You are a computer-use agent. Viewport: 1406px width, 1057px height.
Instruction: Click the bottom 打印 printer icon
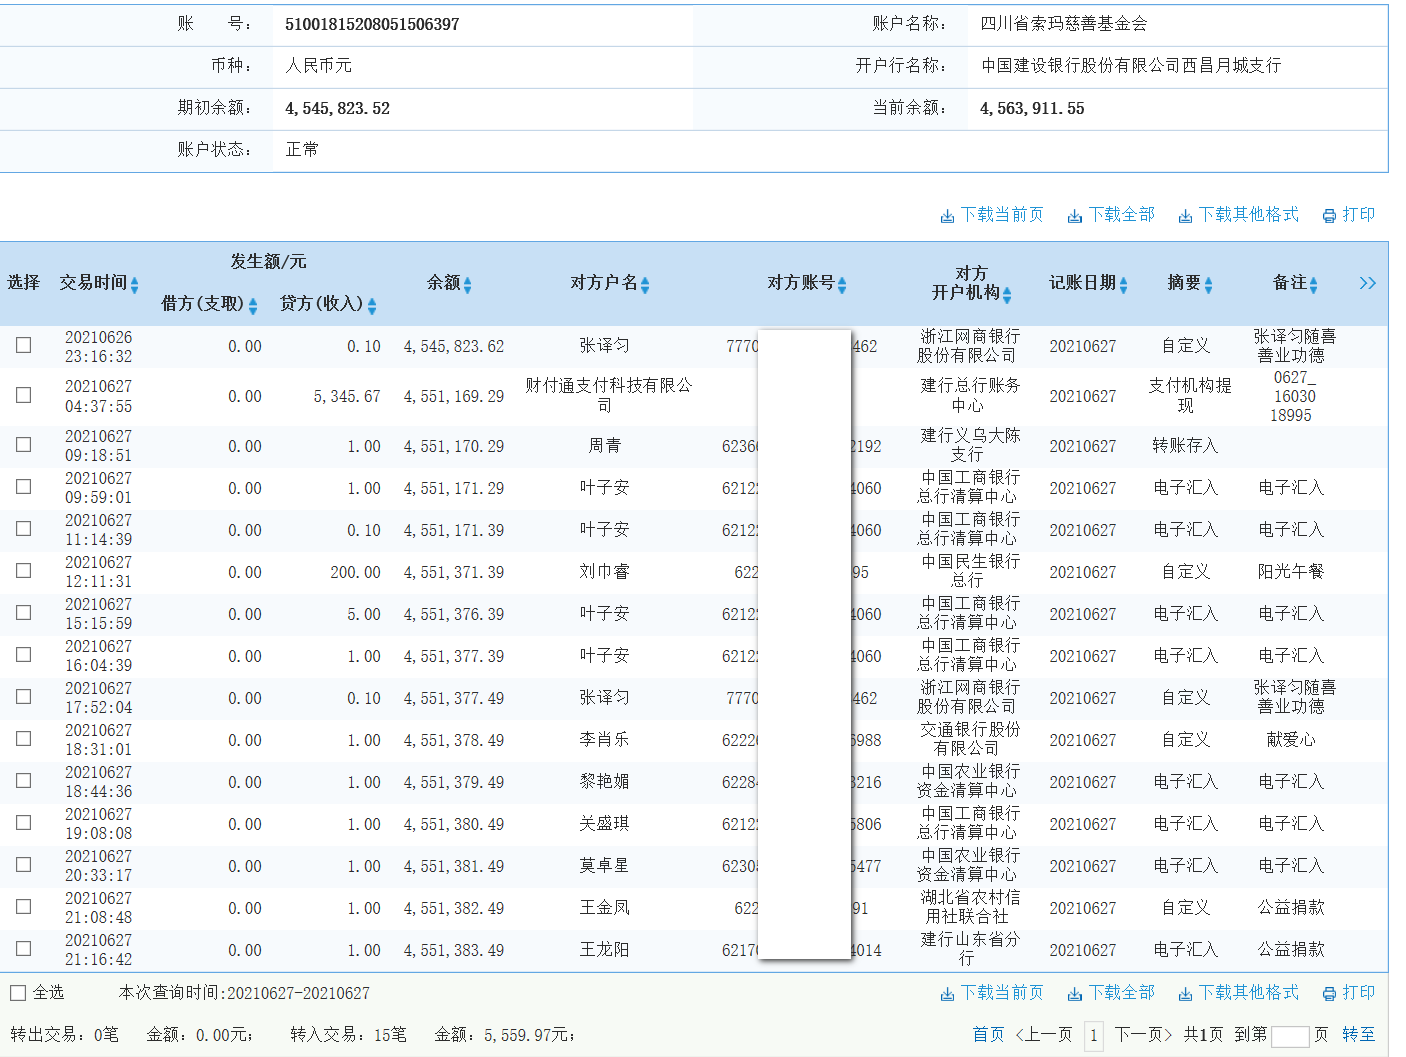(1330, 993)
